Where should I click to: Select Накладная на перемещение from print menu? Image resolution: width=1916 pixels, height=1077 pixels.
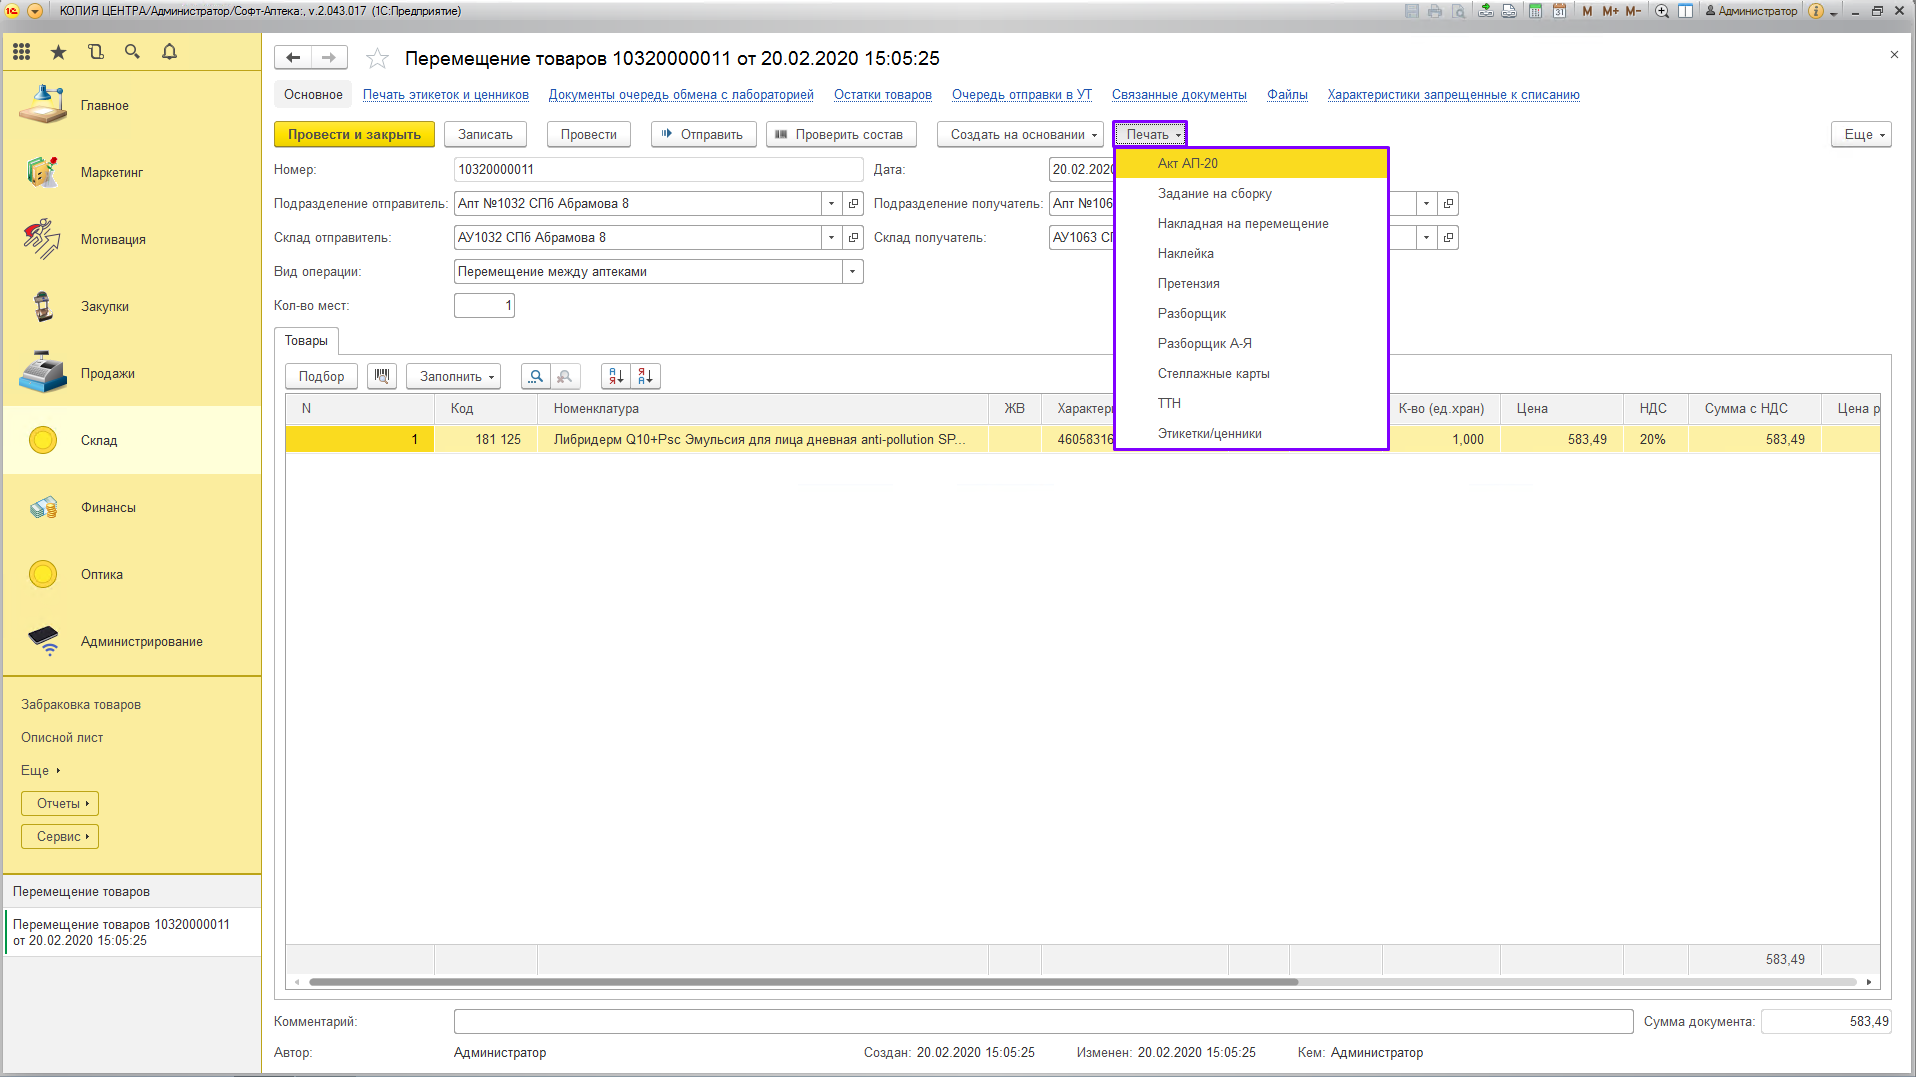pyautogui.click(x=1243, y=224)
